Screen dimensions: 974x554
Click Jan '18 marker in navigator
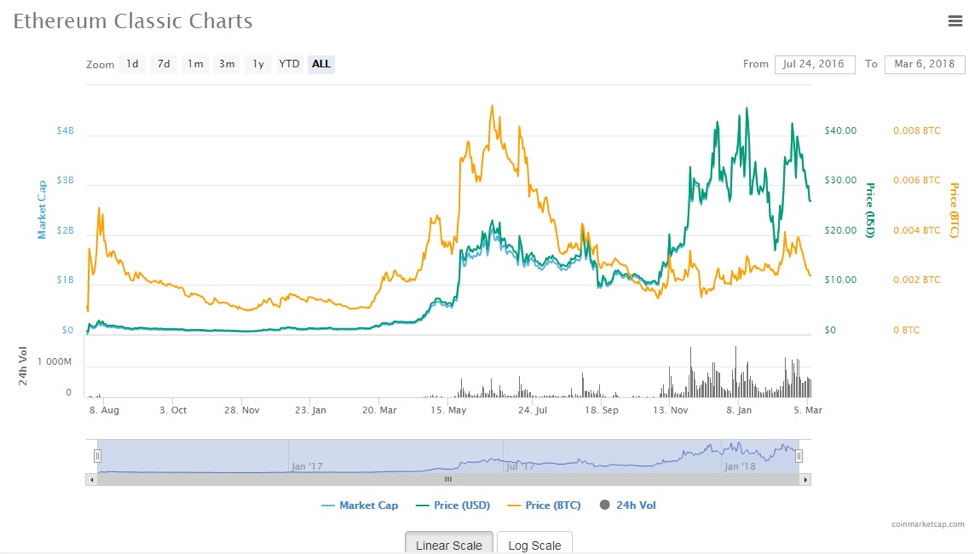click(740, 466)
